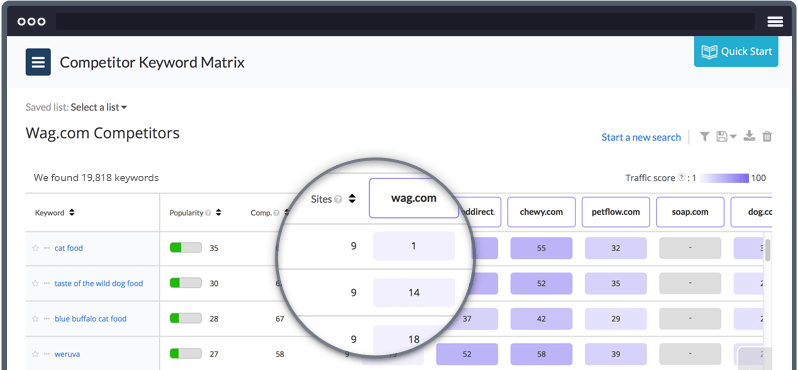Click the popularity bar for weruva
Screen dimensions: 798x370
[x=186, y=354]
